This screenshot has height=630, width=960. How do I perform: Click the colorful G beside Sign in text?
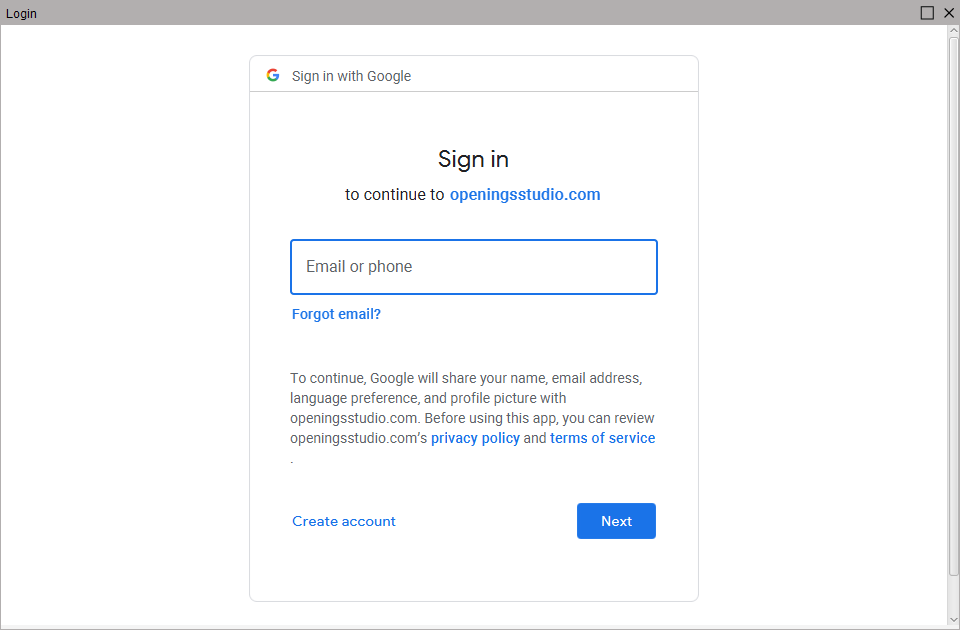coord(273,74)
